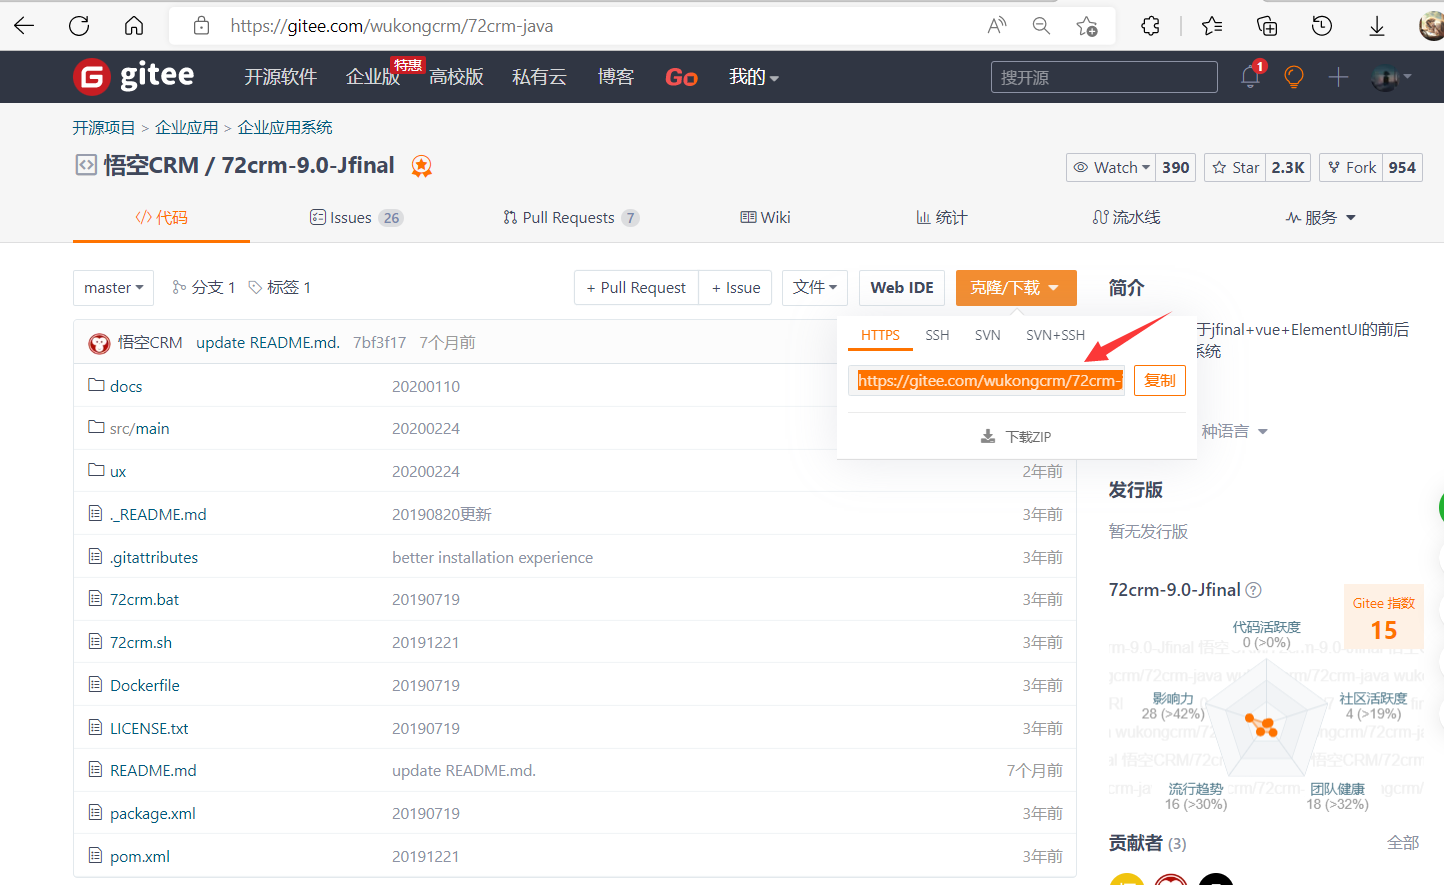Fork the repository with the Fork button
The width and height of the screenshot is (1444, 885).
(x=1351, y=168)
